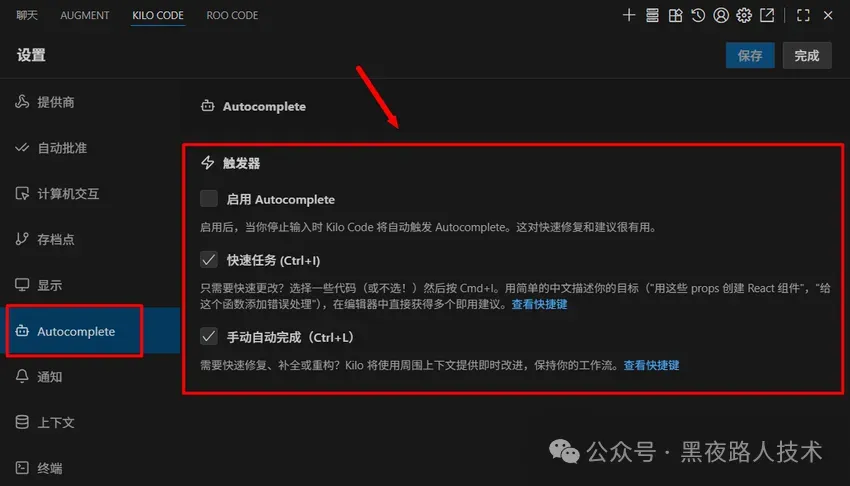850x486 pixels.
Task: Click the 设置 page title
Action: pyautogui.click(x=31, y=55)
